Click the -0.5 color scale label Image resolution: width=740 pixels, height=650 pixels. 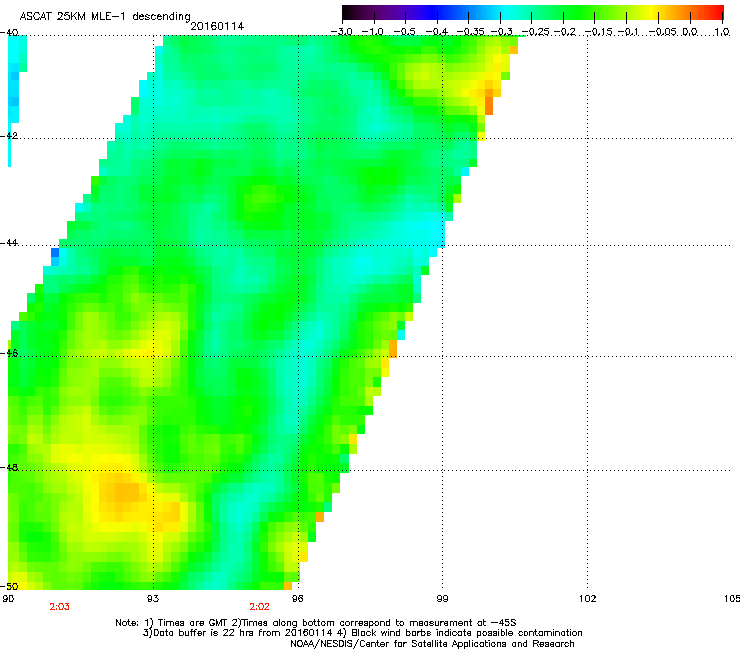404,32
